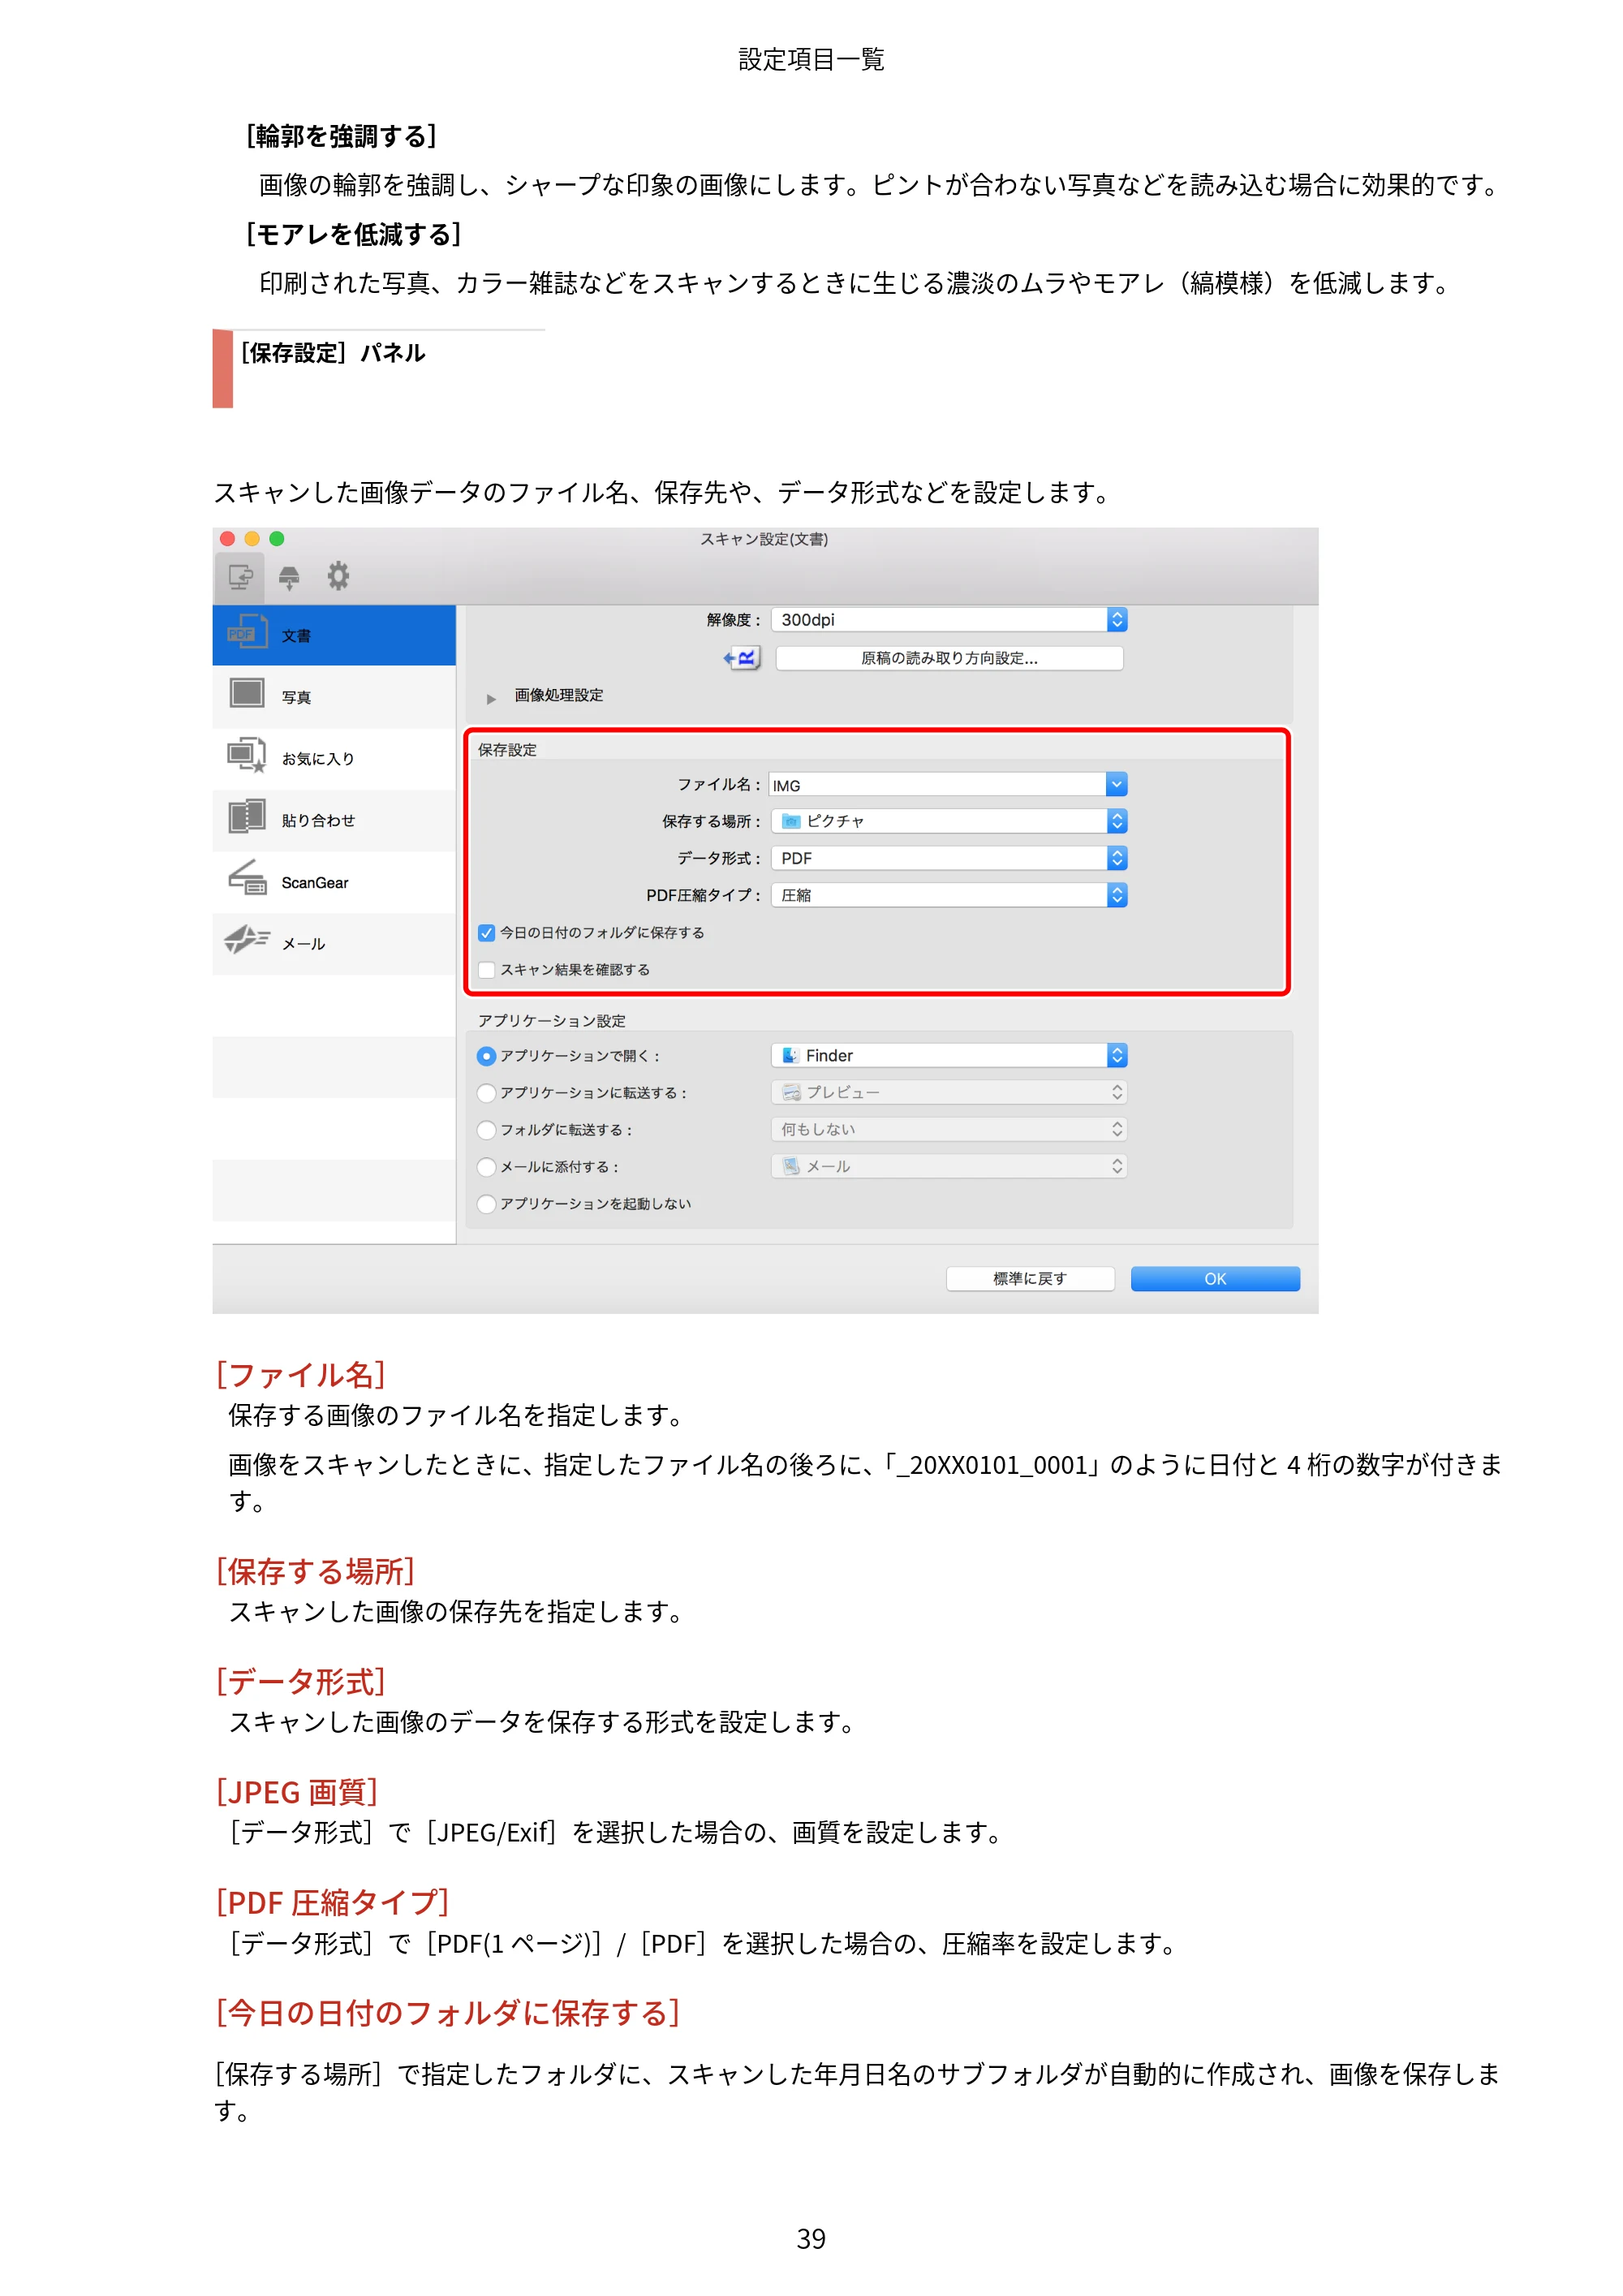Image resolution: width=1623 pixels, height=2296 pixels.
Task: Select the 貼り合わせ stitch scan item
Action: coord(334,820)
